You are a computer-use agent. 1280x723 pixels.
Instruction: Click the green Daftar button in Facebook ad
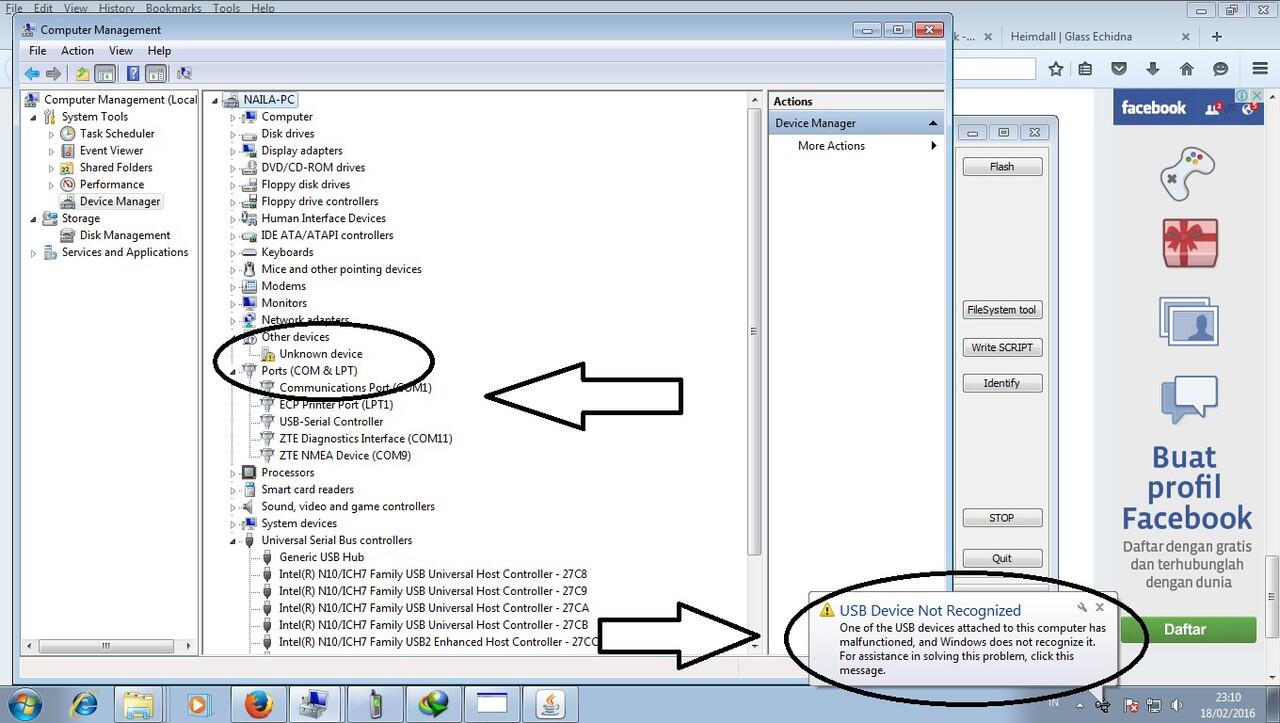pos(1187,630)
